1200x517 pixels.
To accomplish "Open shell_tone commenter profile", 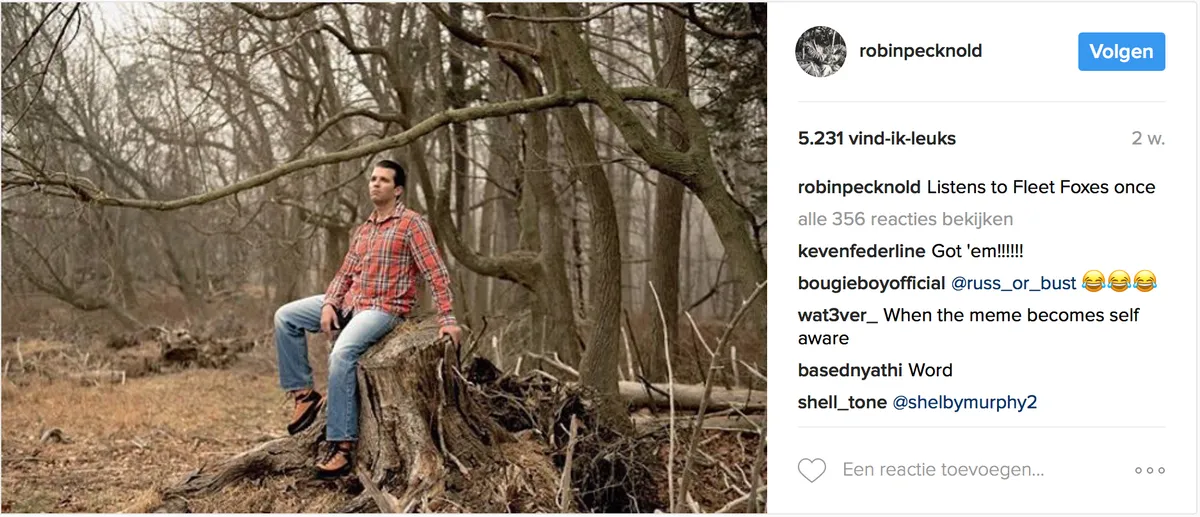I will tap(842, 402).
